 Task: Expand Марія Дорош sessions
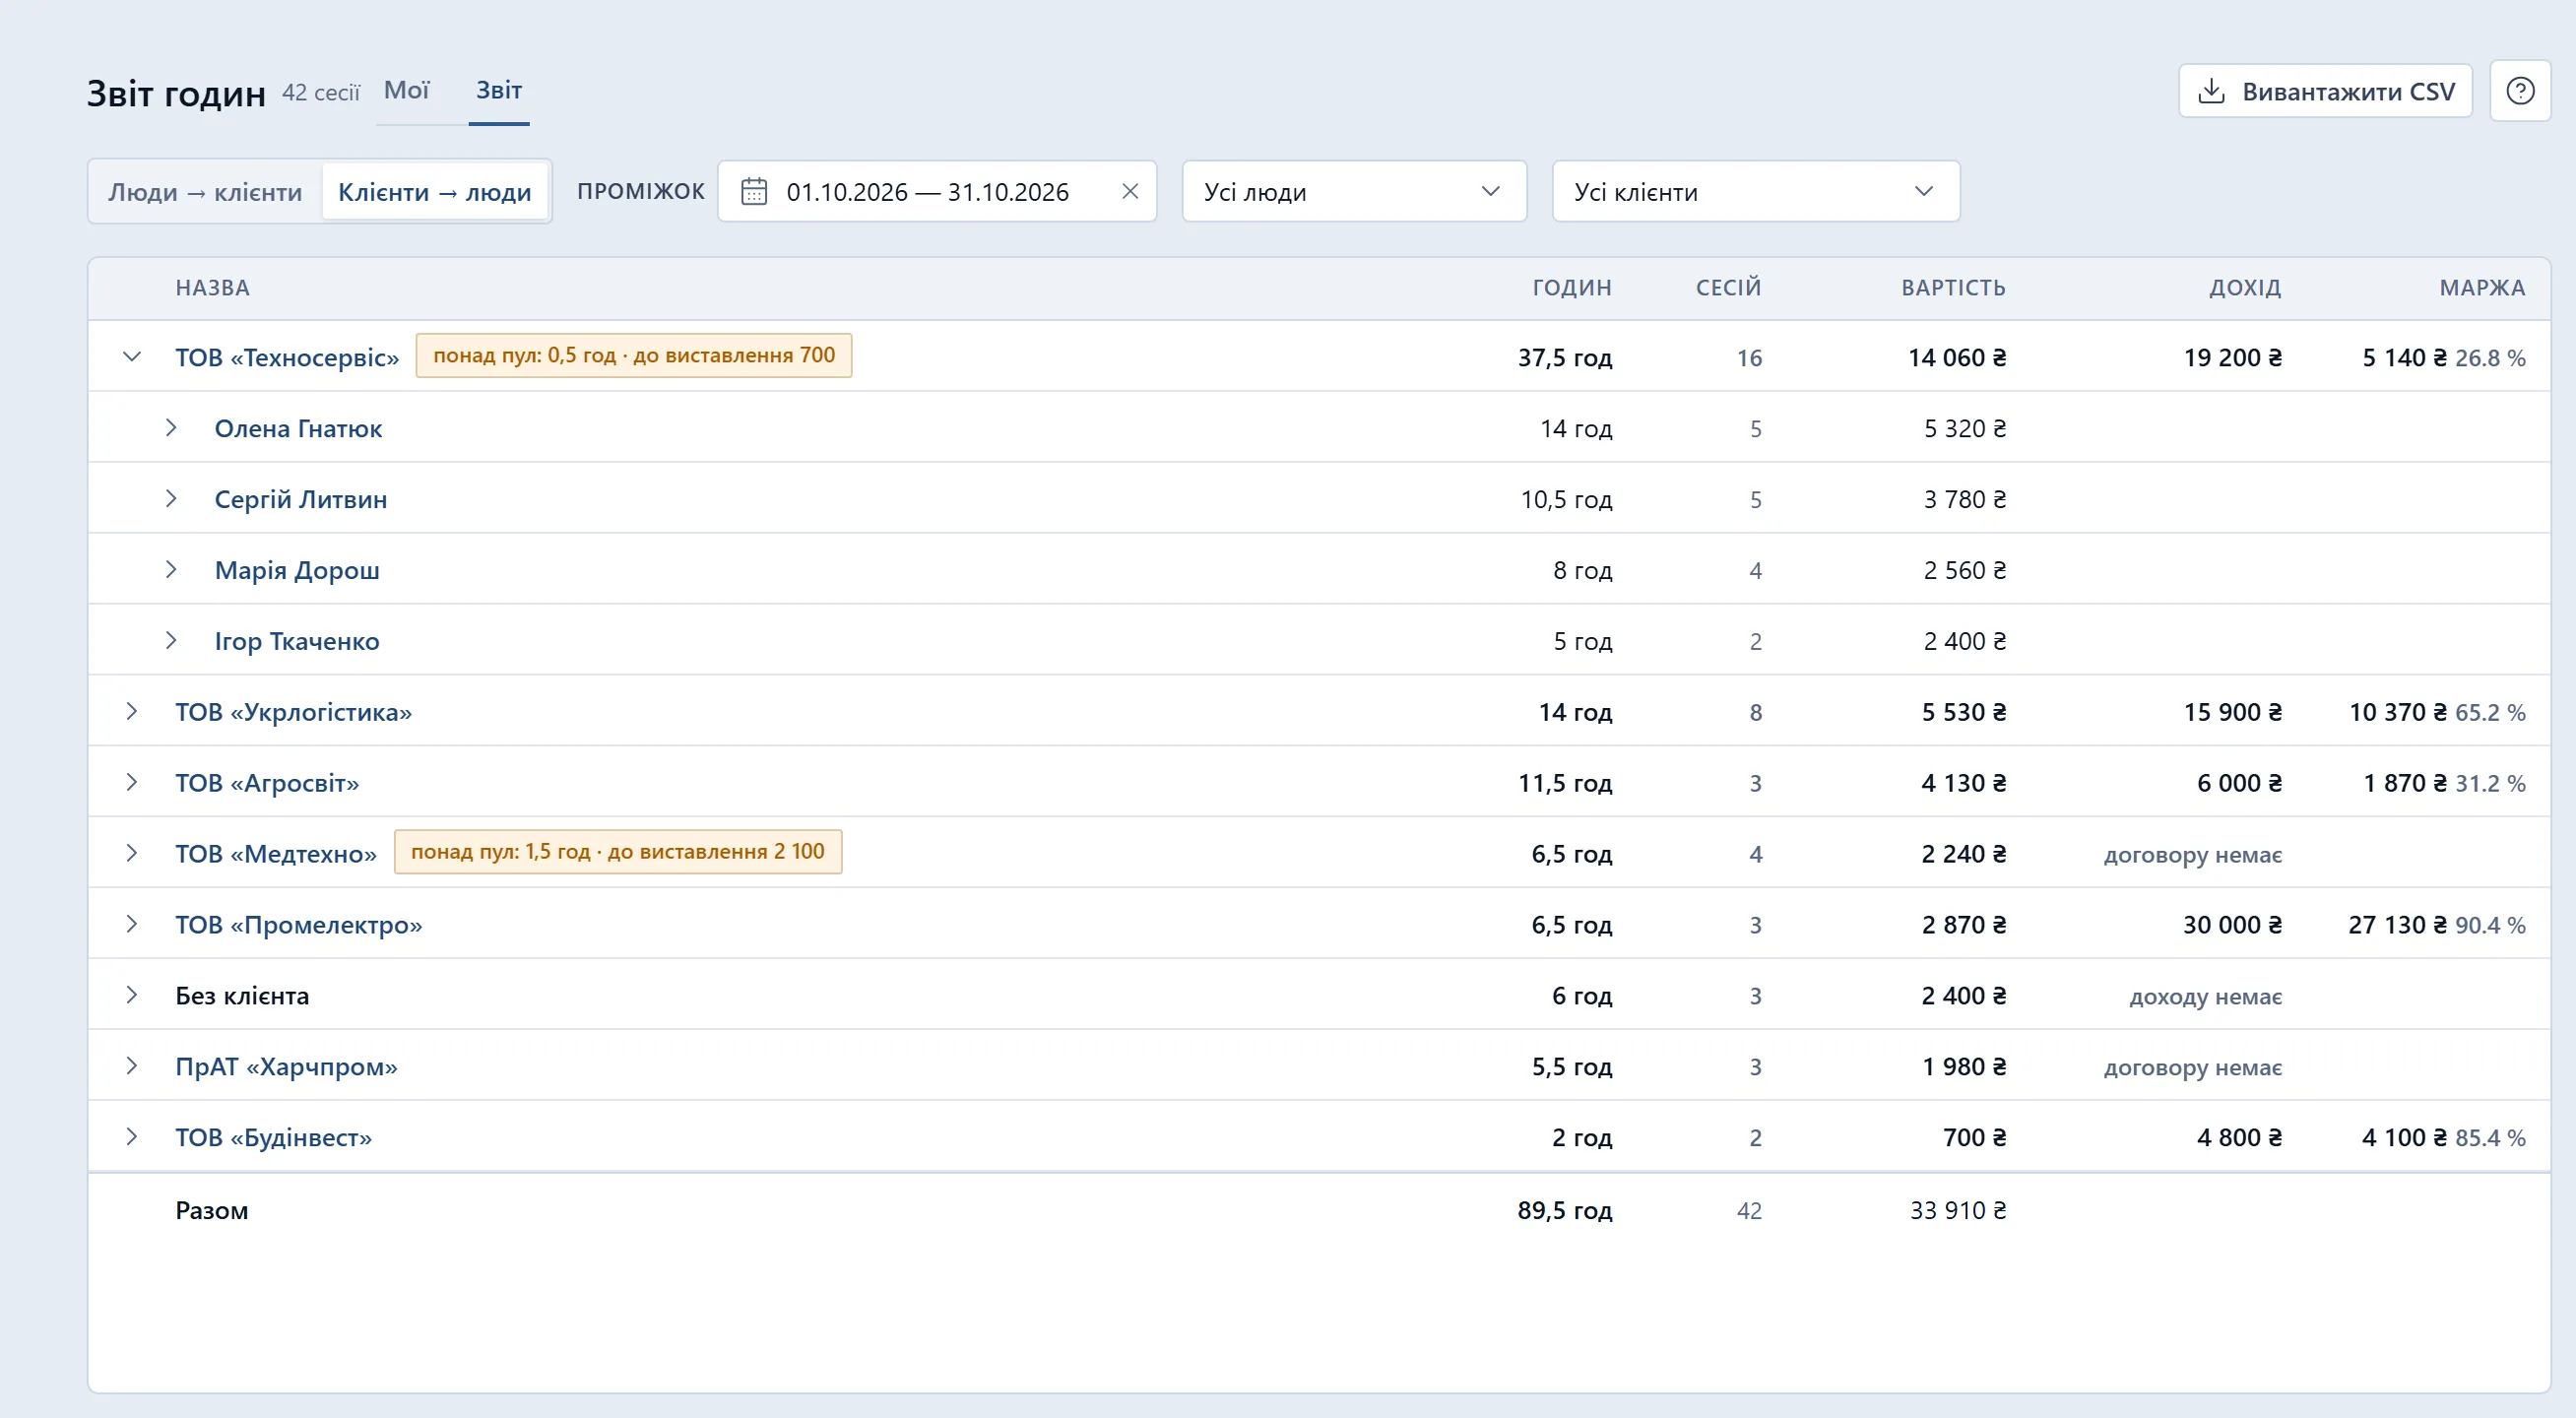pyautogui.click(x=171, y=570)
